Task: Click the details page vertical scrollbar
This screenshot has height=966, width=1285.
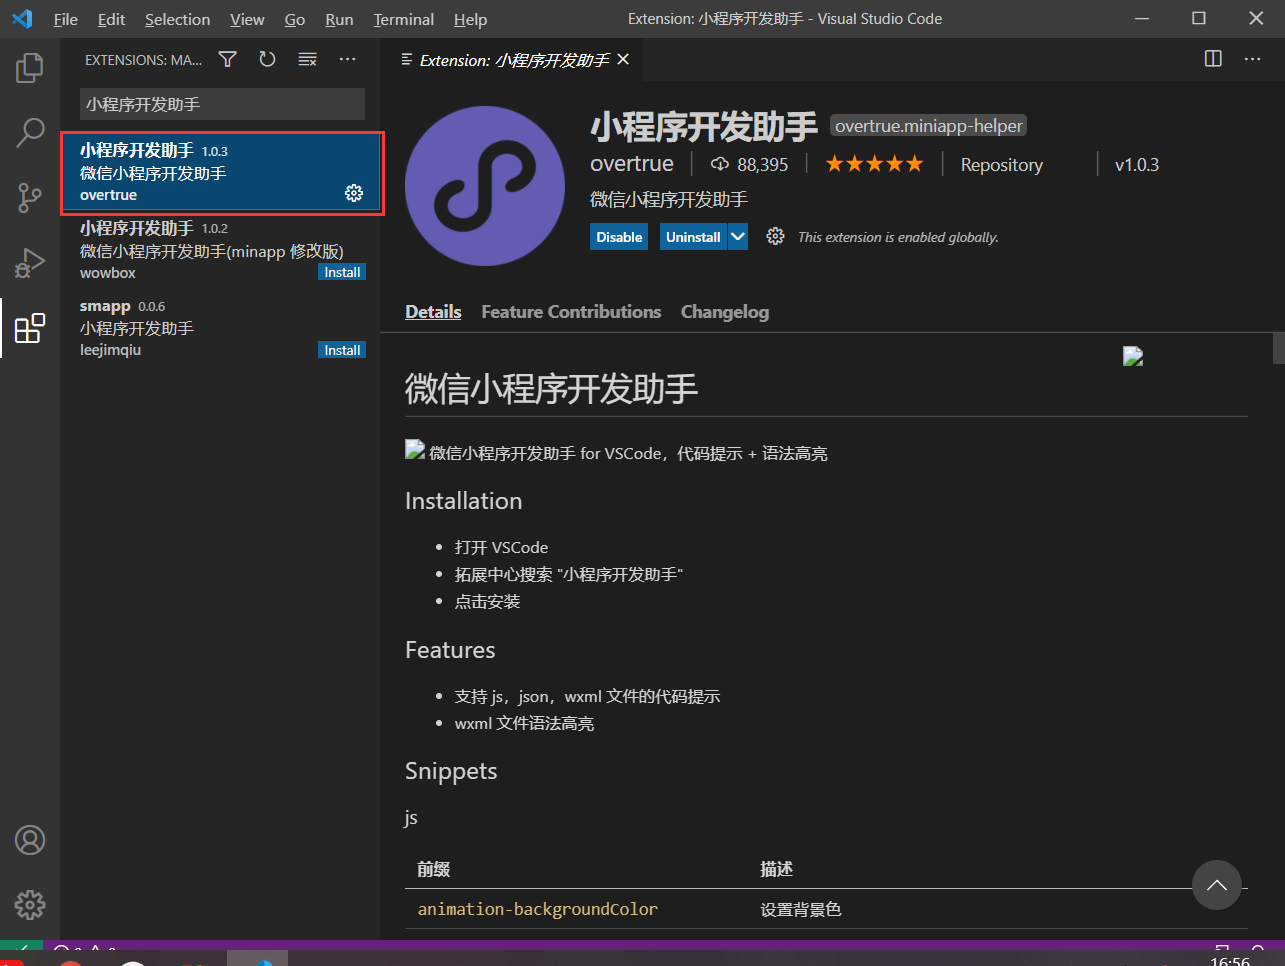Action: click(1278, 348)
